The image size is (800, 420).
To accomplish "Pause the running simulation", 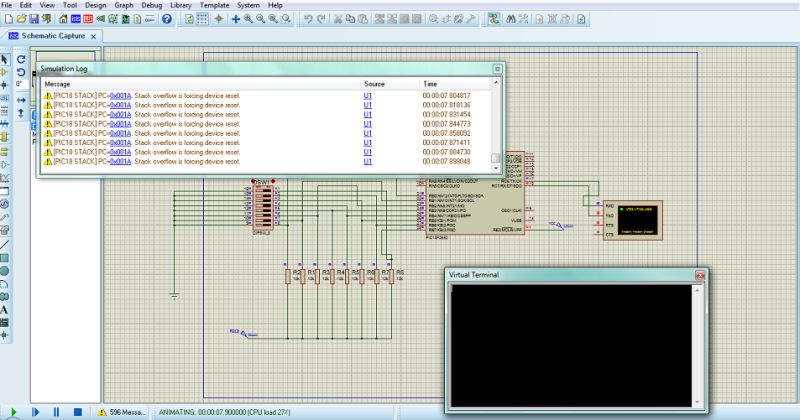I will (55, 412).
